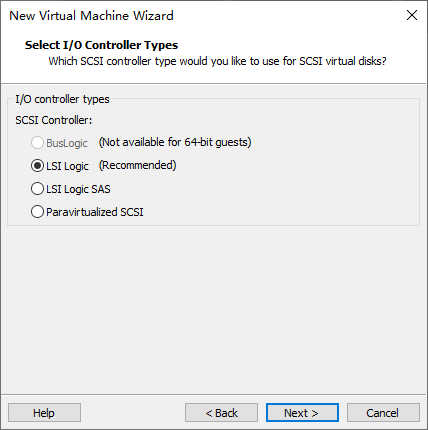Click the Next > button
The image size is (428, 430).
pyautogui.click(x=302, y=413)
